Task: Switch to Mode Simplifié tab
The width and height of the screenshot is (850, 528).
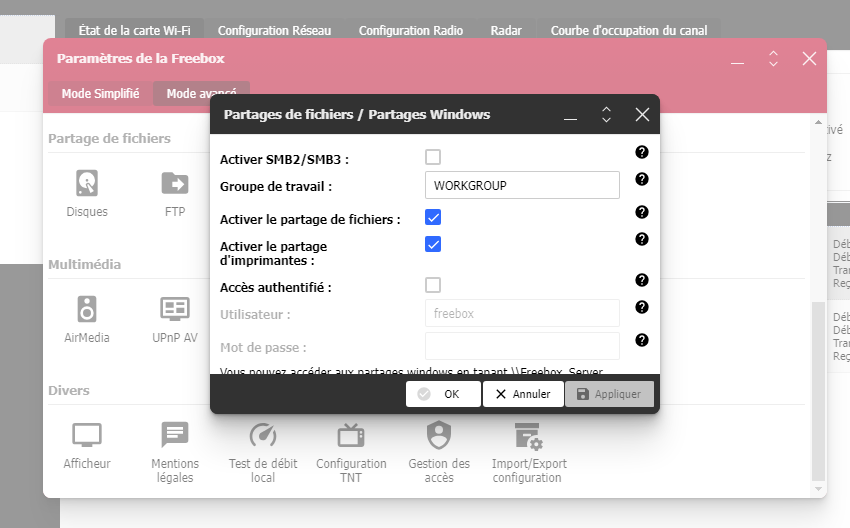Action: click(100, 93)
